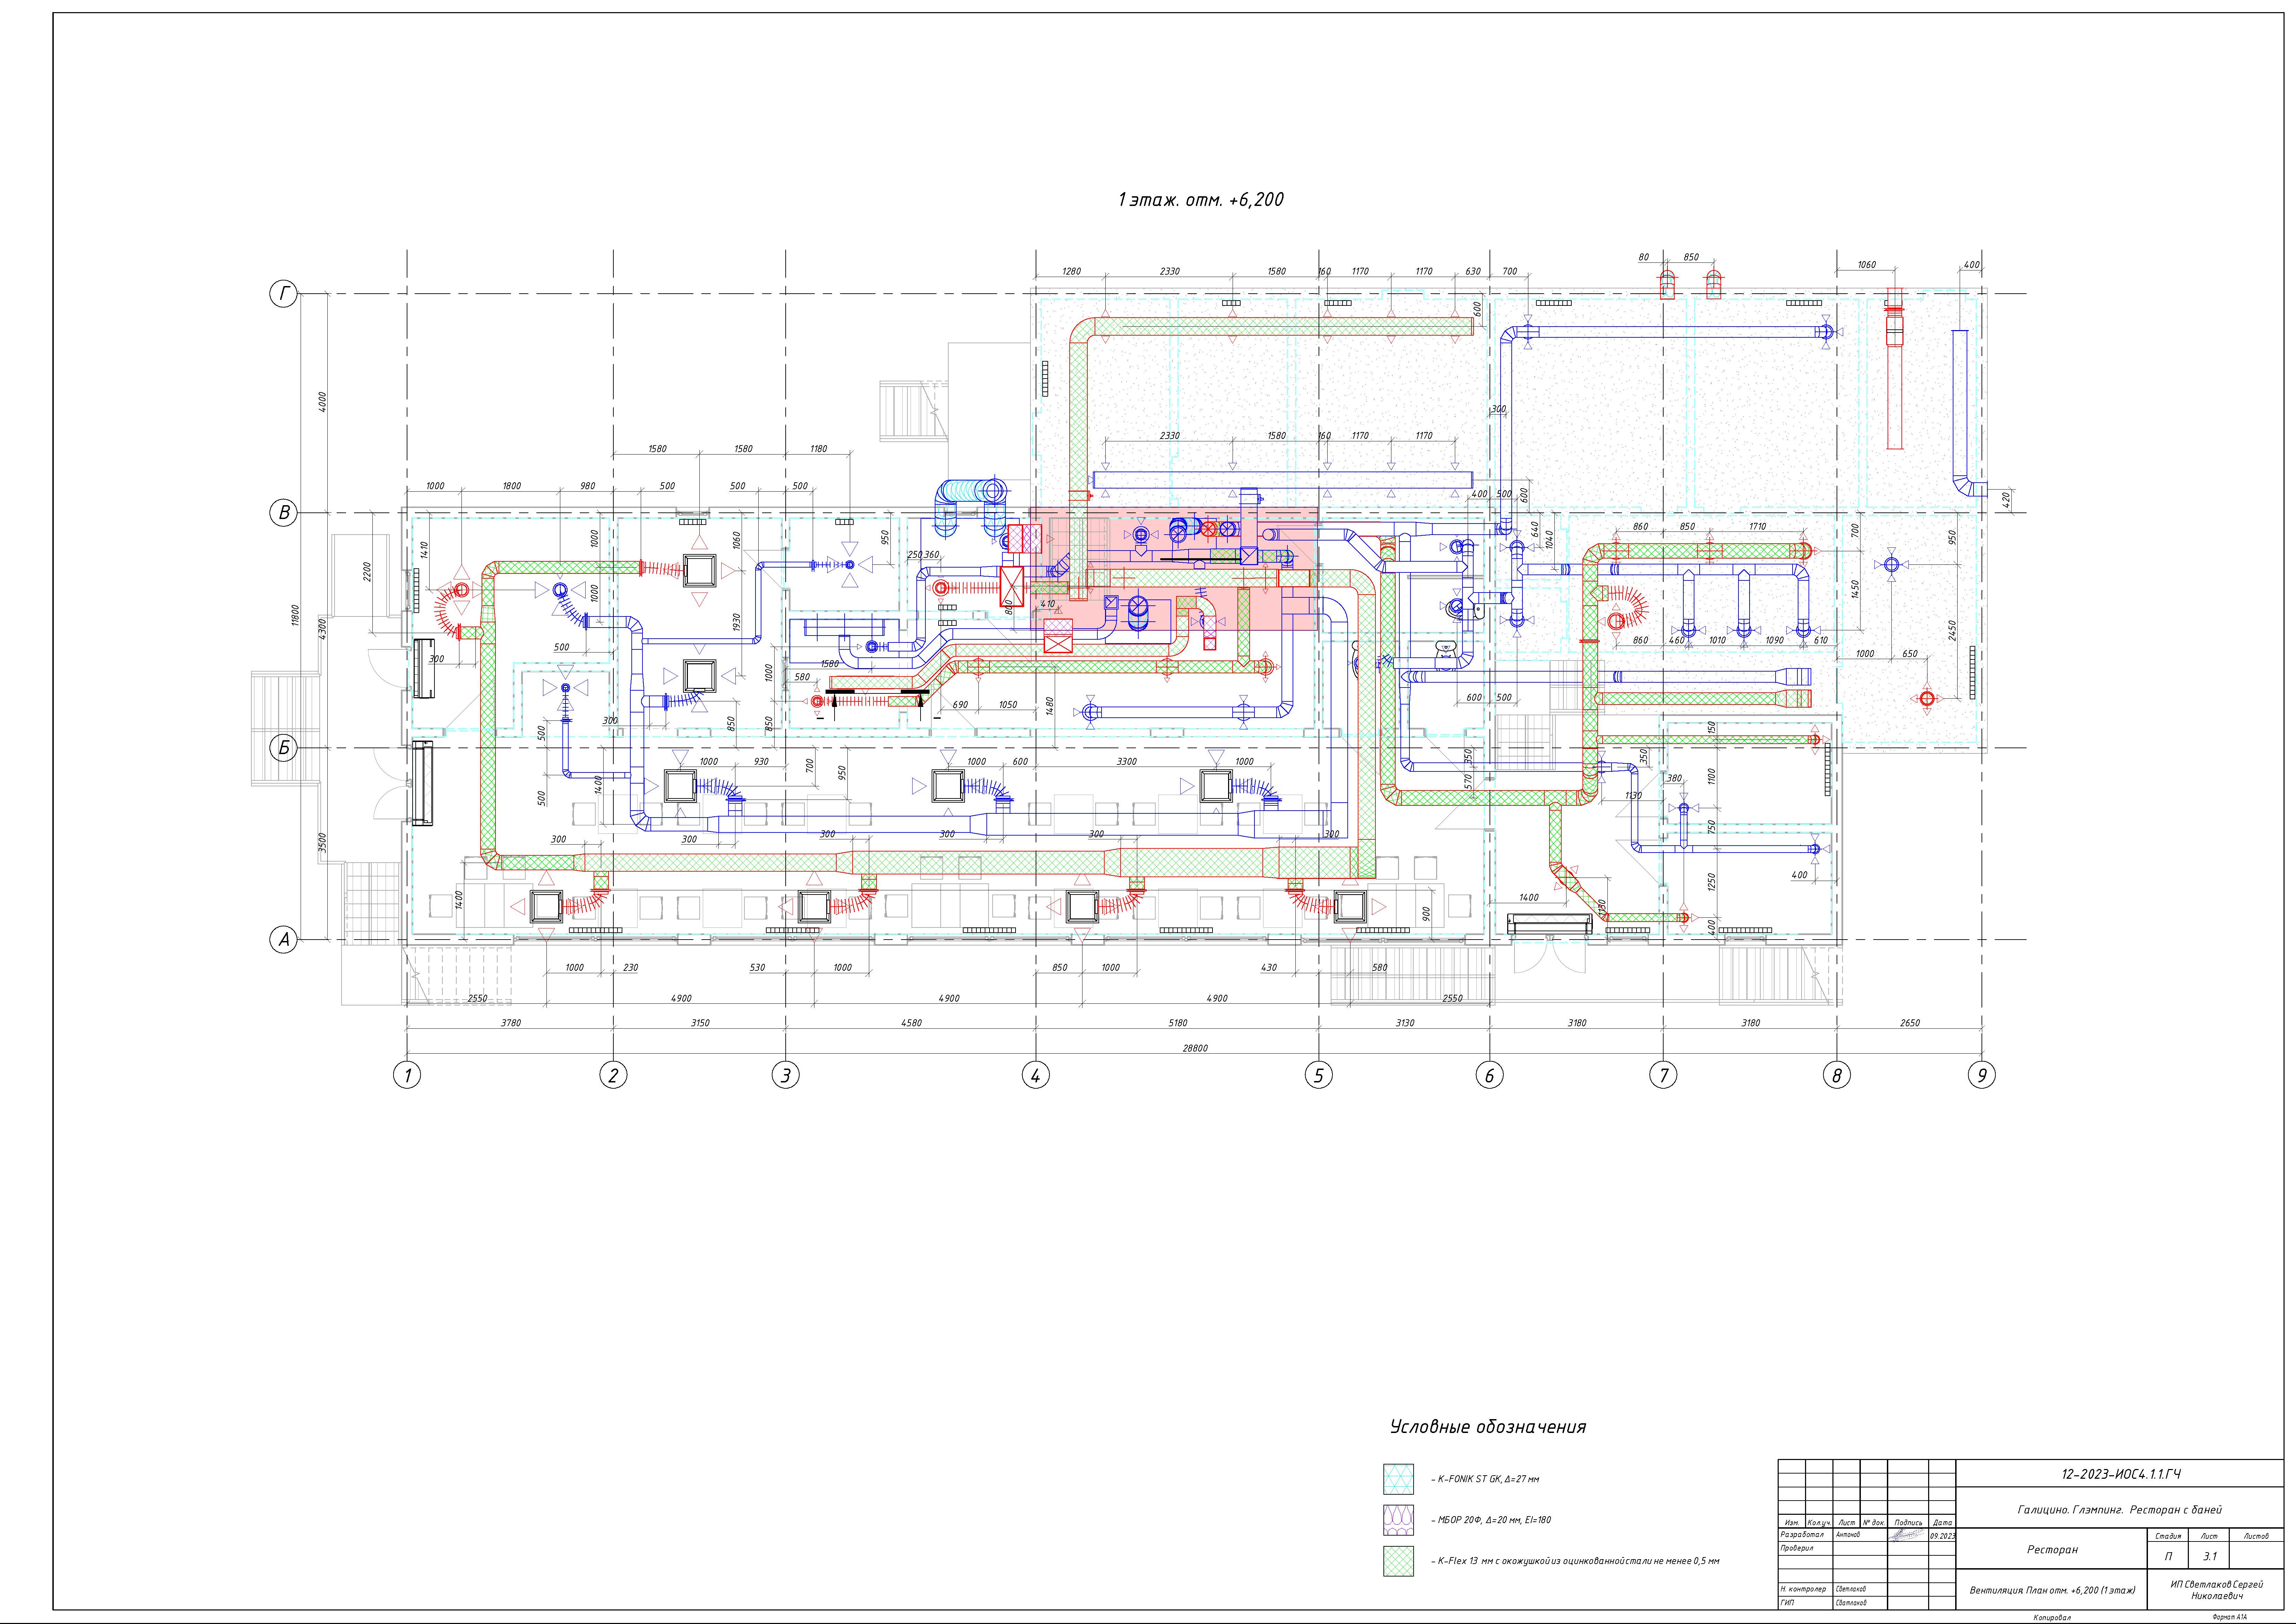The height and width of the screenshot is (1624, 2296).
Task: Click the name "Антонов" in title block
Action: click(x=1848, y=1535)
